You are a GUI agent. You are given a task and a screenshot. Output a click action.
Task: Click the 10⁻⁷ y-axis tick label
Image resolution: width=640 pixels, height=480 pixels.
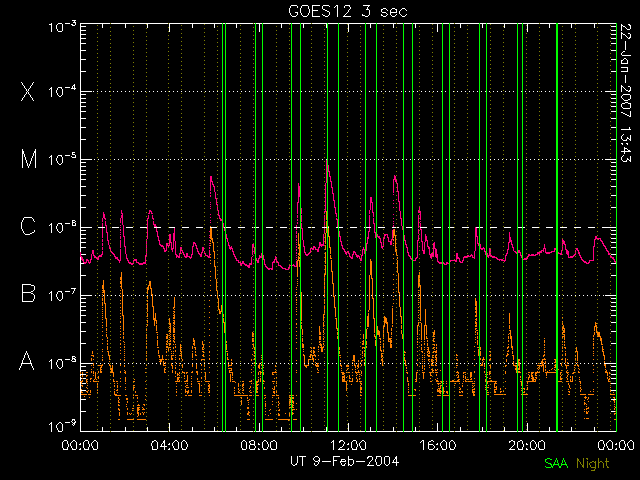62,295
